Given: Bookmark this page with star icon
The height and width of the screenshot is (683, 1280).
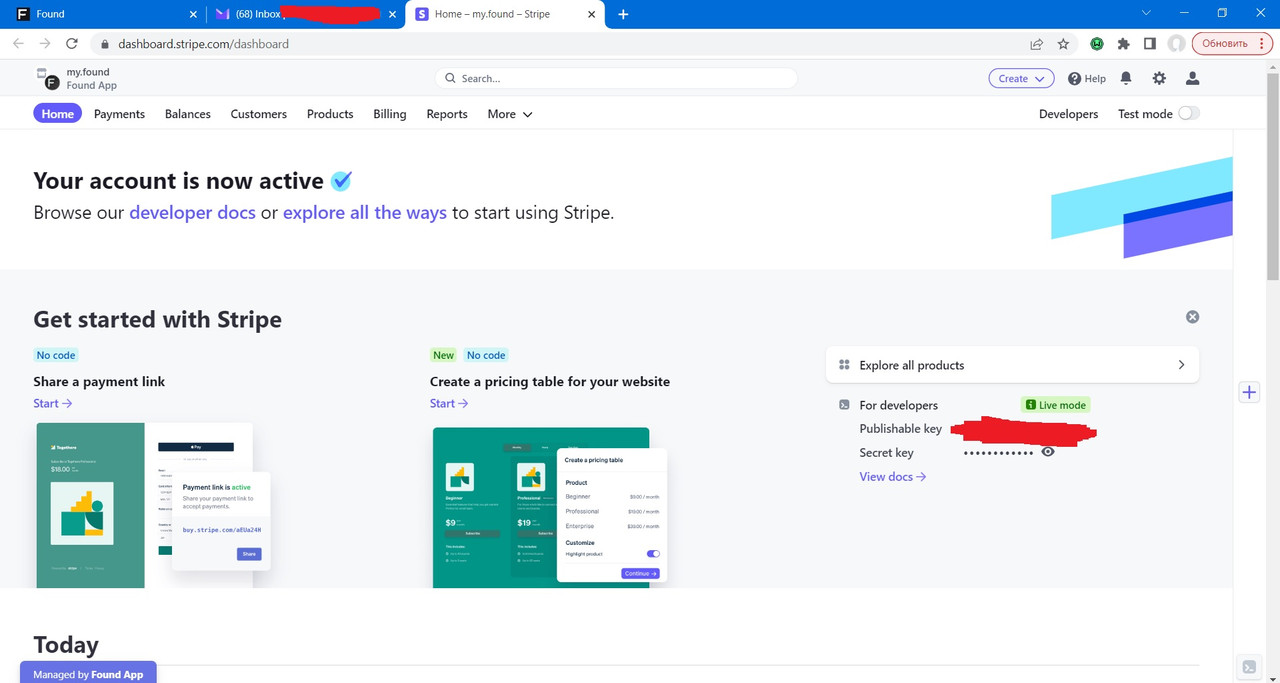Looking at the screenshot, I should [x=1063, y=44].
